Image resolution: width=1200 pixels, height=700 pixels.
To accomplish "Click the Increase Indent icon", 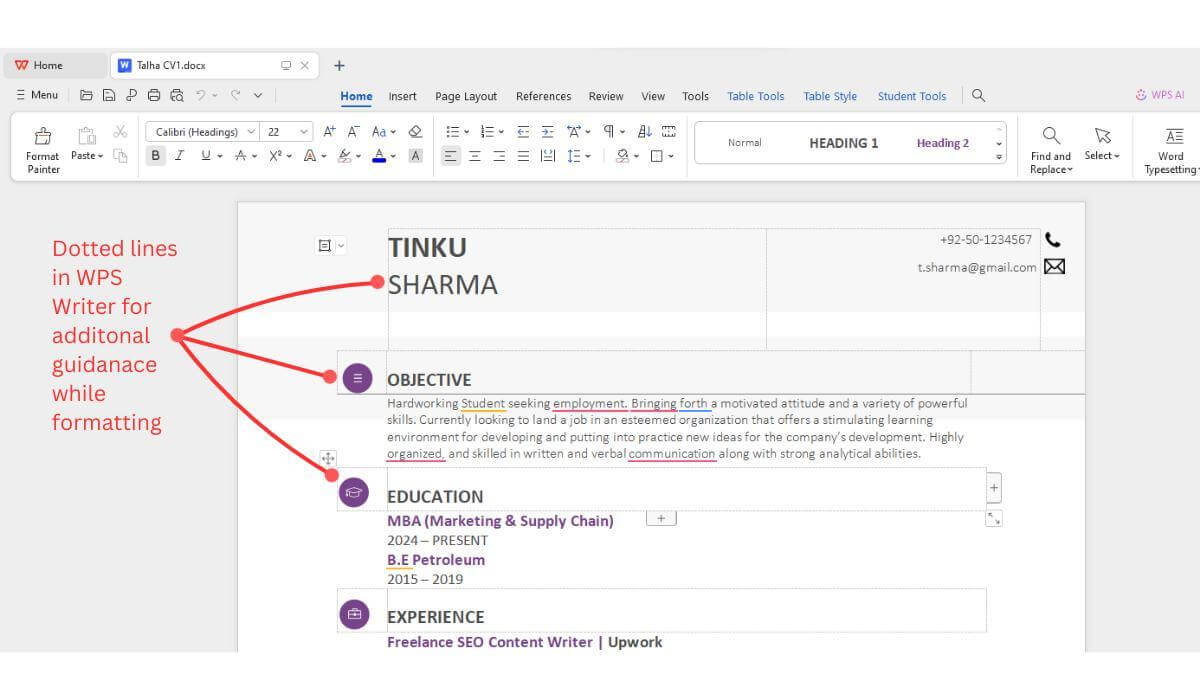I will [x=547, y=131].
